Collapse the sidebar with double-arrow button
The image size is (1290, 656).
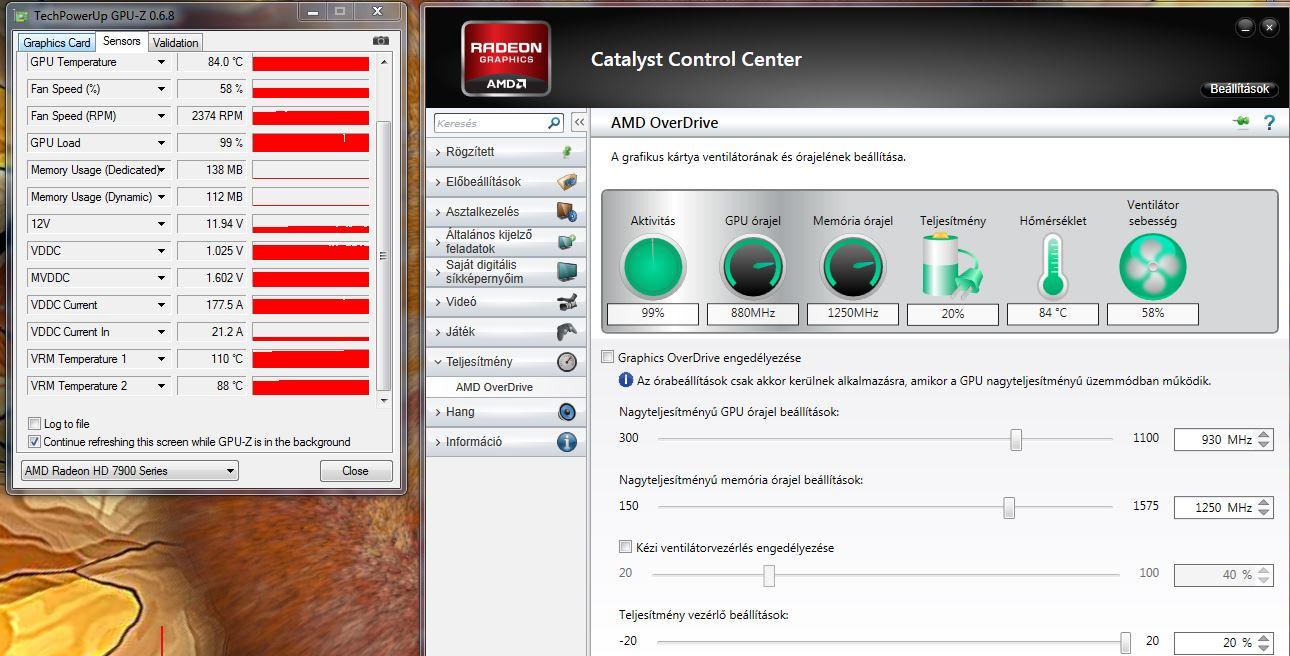click(x=579, y=123)
